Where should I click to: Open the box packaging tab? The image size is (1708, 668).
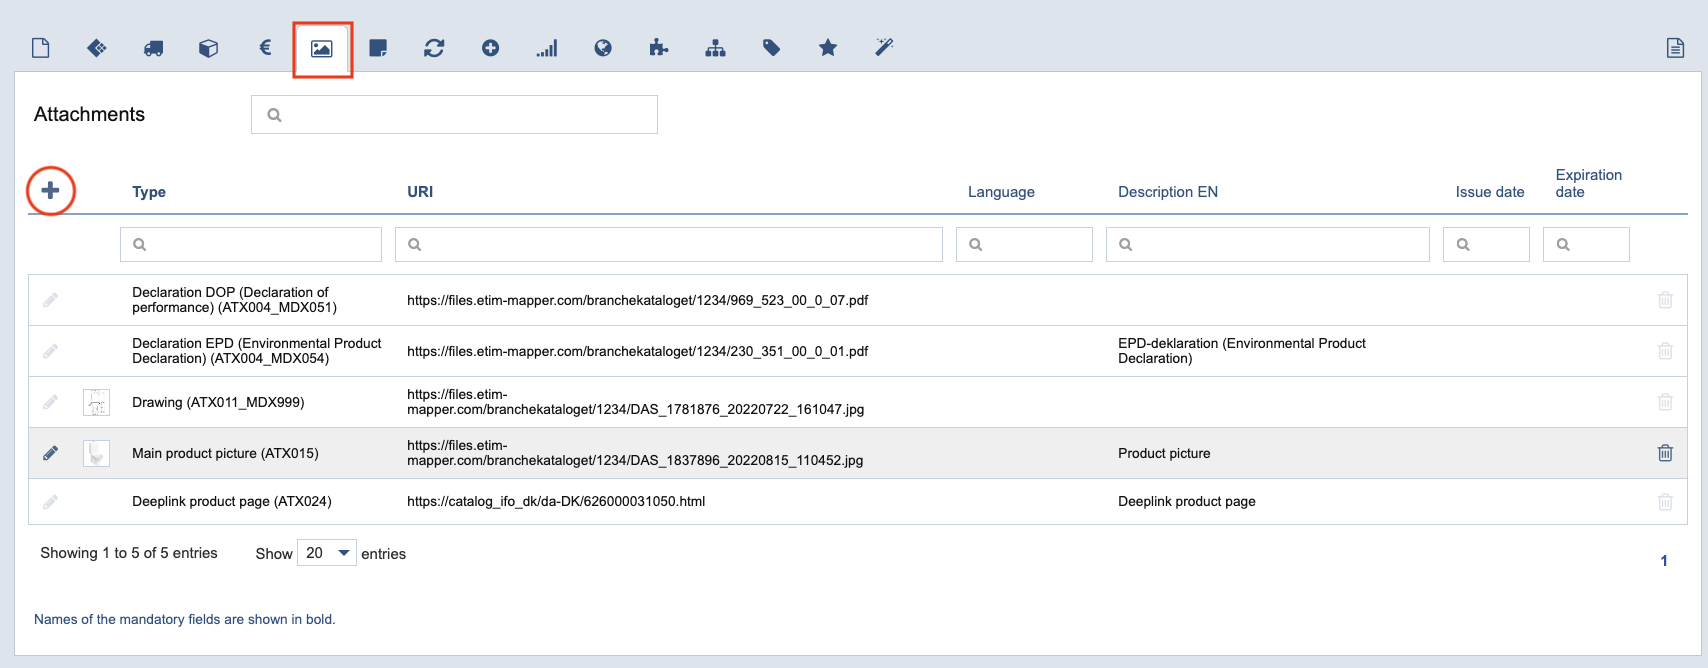pos(209,48)
